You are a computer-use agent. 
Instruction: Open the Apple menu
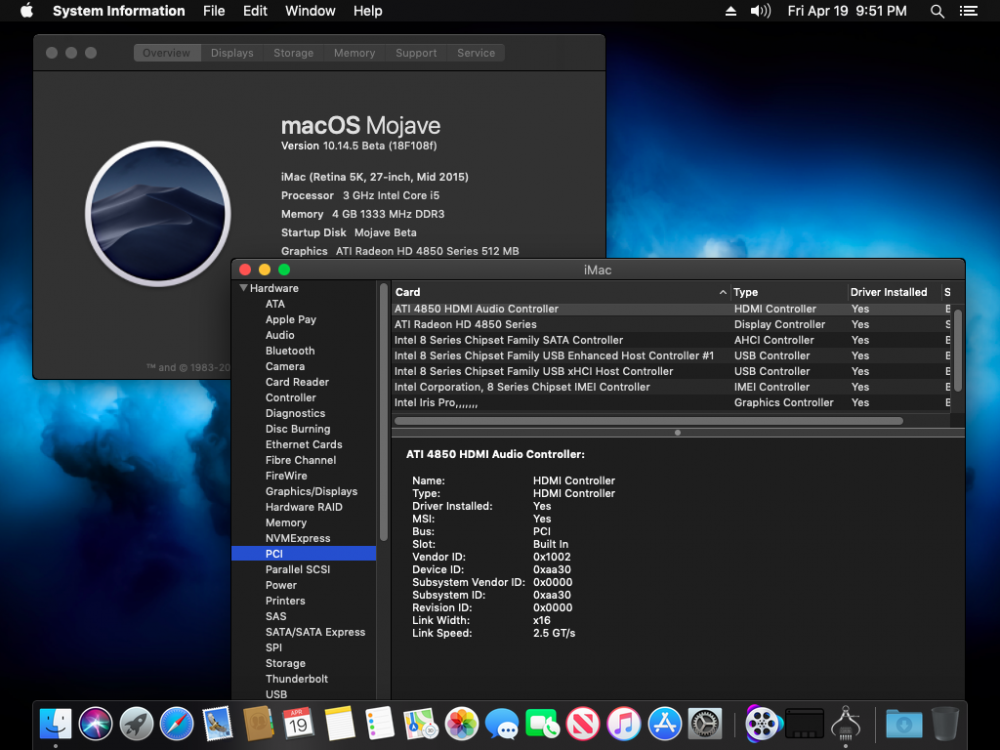pyautogui.click(x=27, y=11)
